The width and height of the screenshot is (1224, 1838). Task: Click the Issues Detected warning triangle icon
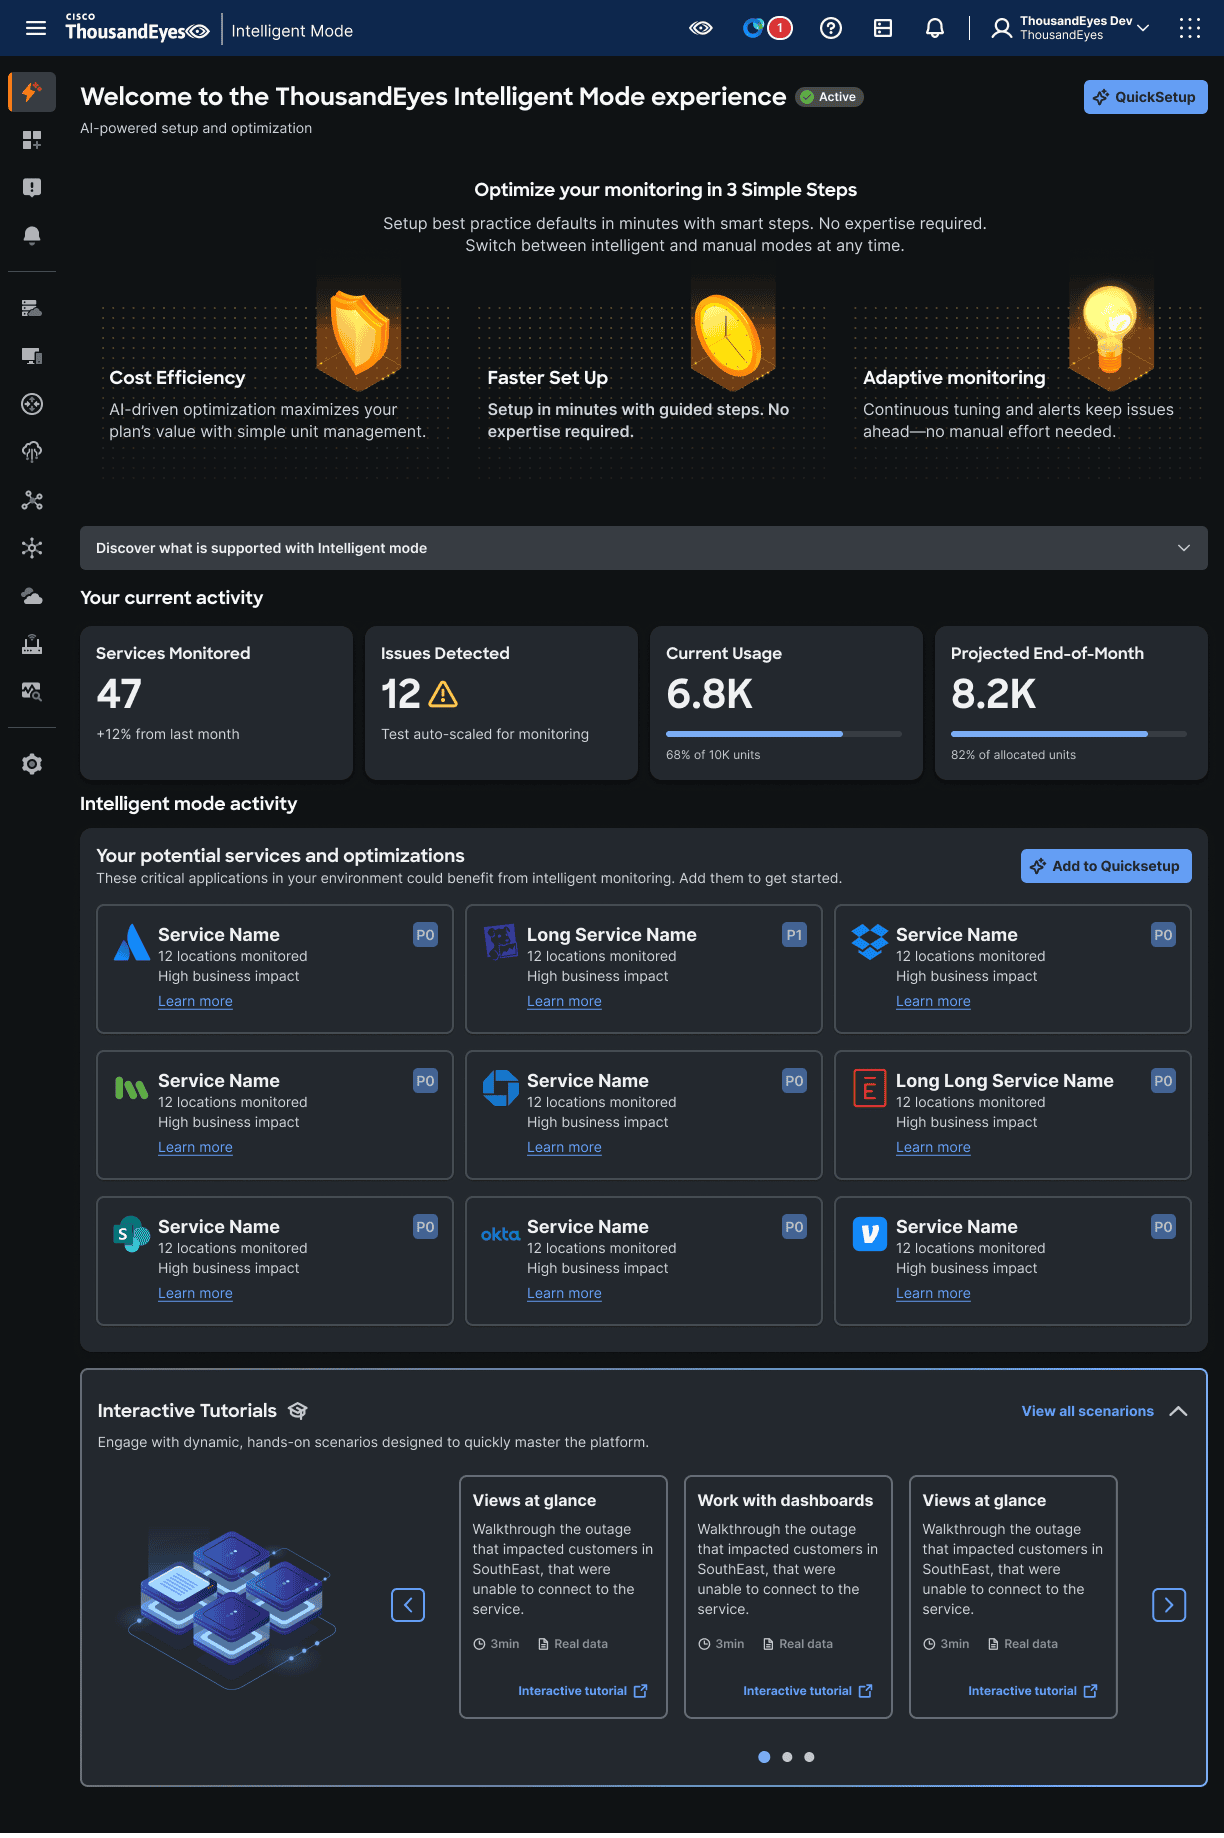443,694
